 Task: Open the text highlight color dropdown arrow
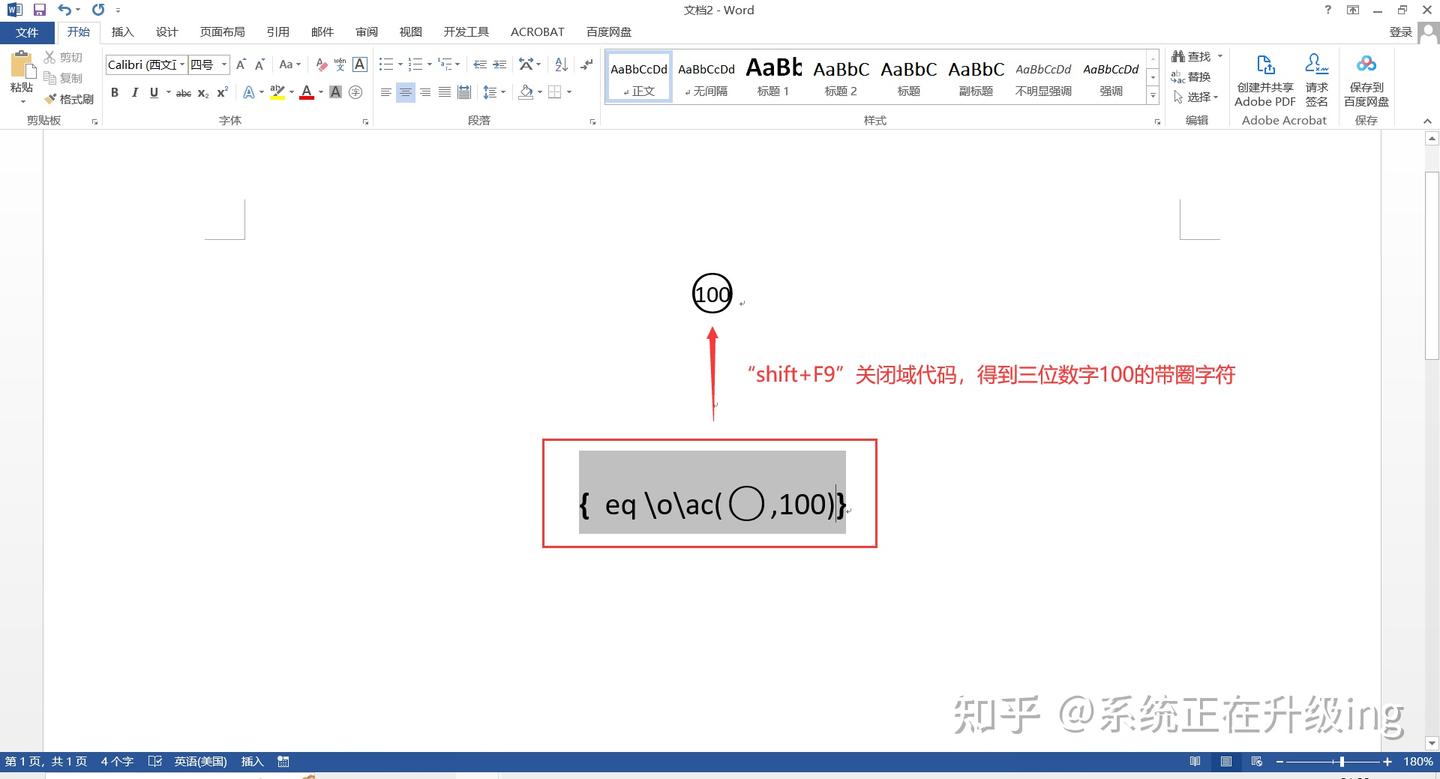(x=291, y=92)
